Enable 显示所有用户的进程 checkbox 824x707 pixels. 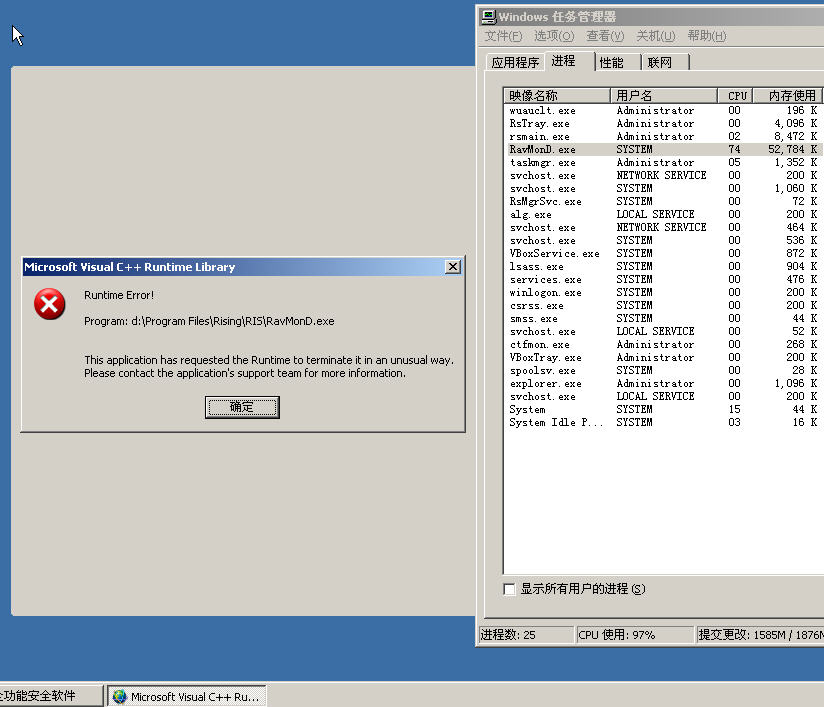tap(510, 589)
